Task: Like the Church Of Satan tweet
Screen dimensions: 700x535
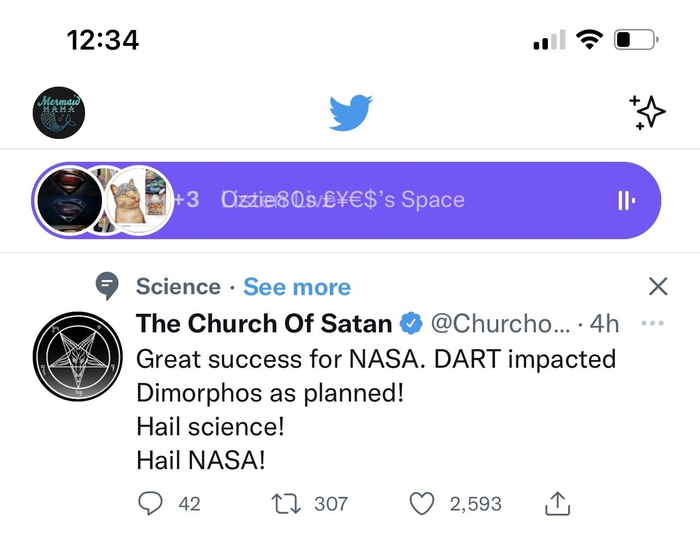Action: (423, 504)
